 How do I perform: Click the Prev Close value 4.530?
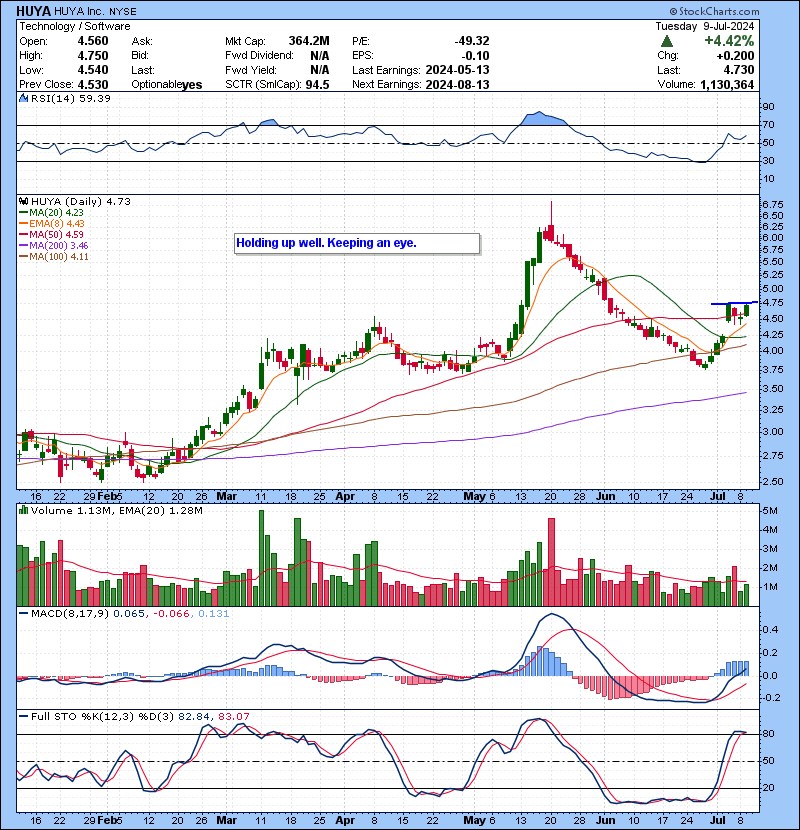click(93, 85)
